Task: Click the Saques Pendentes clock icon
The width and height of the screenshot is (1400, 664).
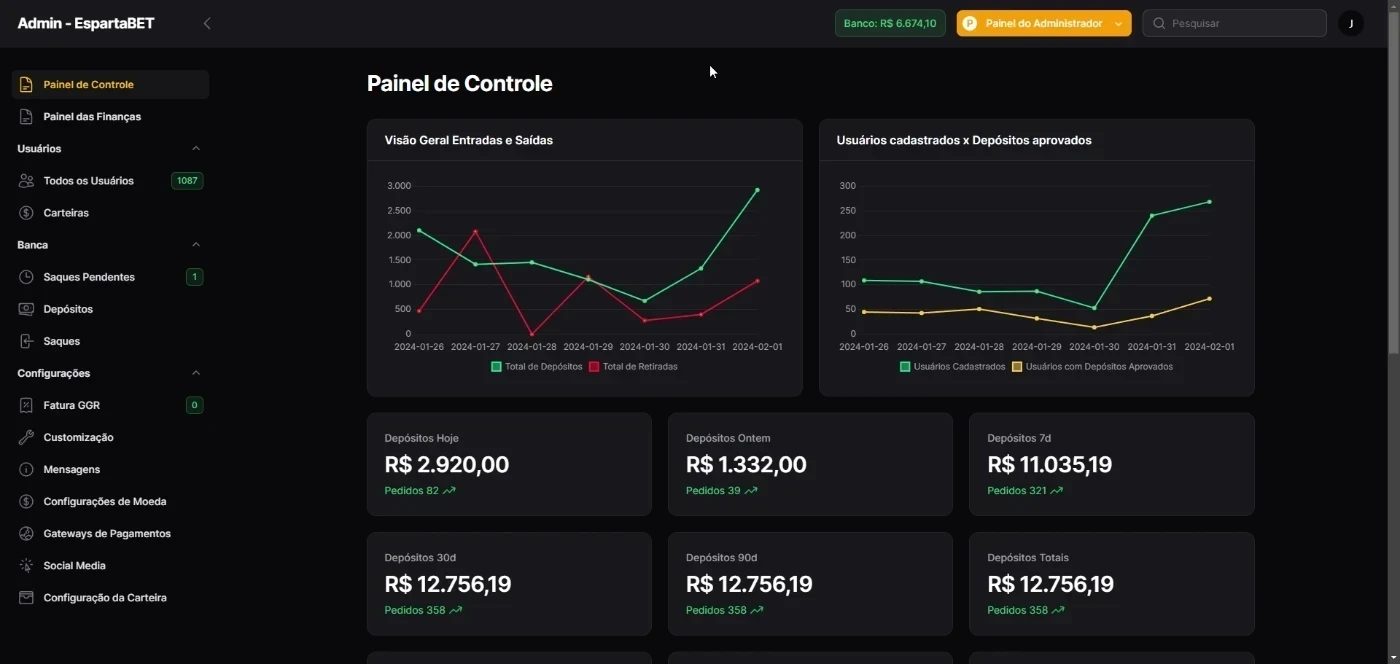Action: tap(26, 277)
